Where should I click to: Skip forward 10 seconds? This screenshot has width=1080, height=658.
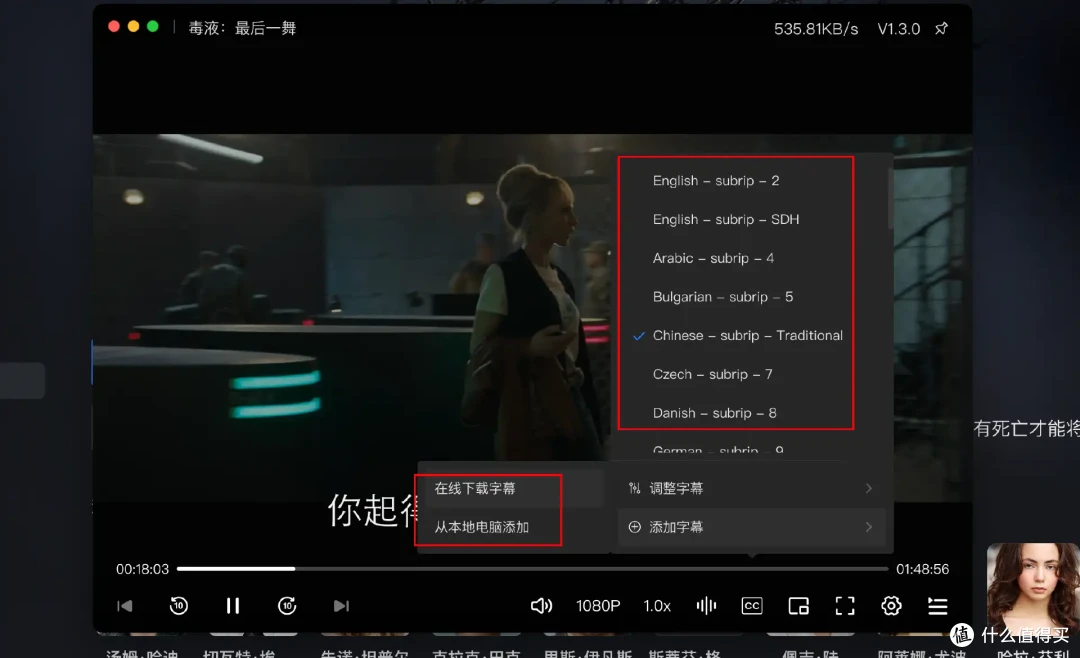(287, 606)
